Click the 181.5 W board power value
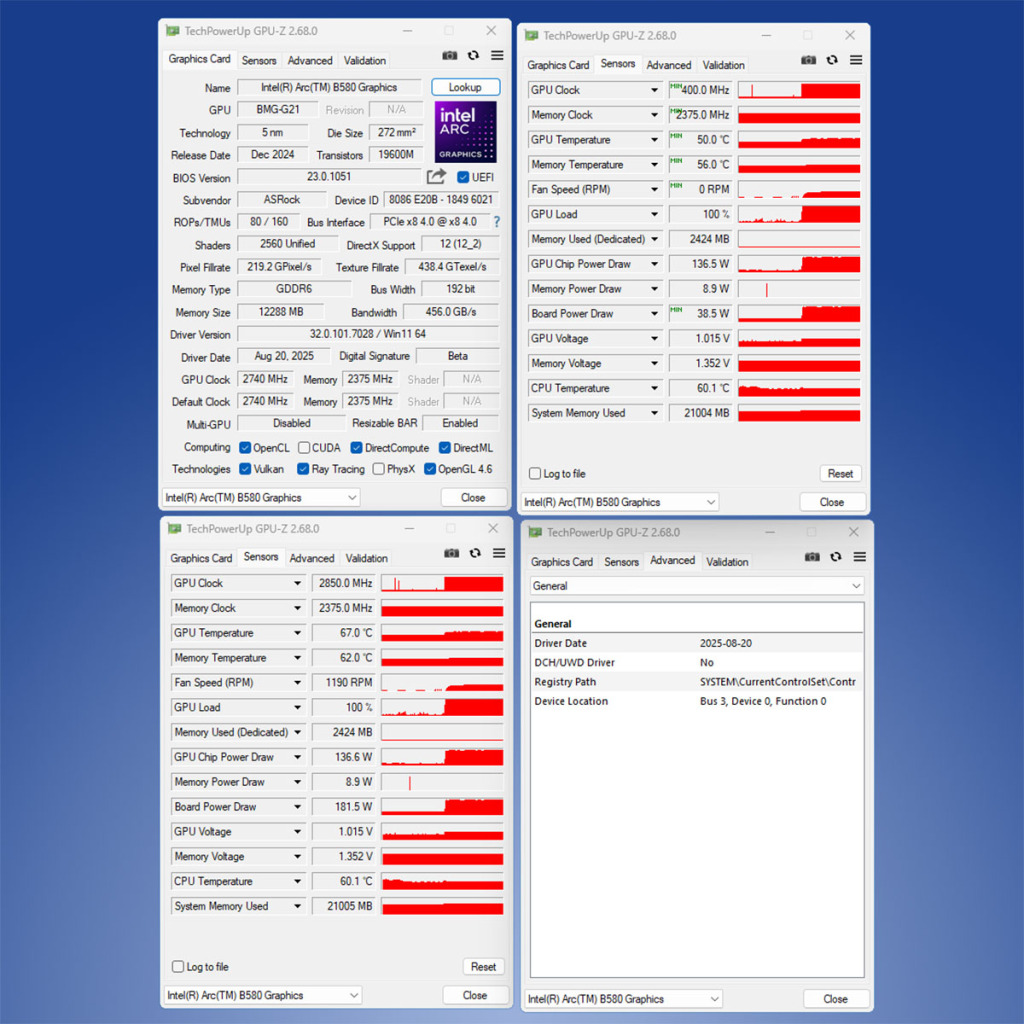Image resolution: width=1024 pixels, height=1024 pixels. (x=344, y=807)
